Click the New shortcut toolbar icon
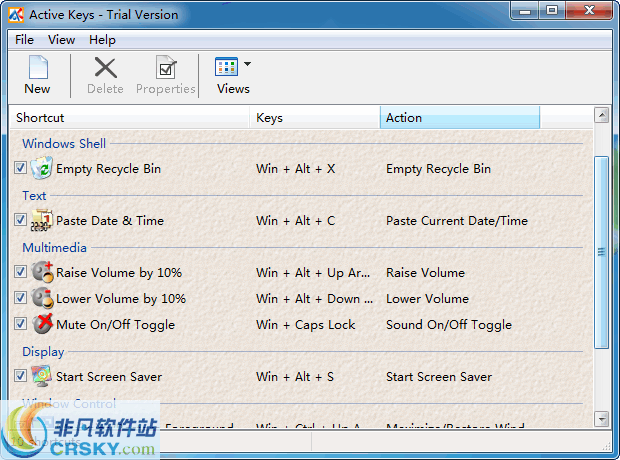The width and height of the screenshot is (620, 460). click(x=38, y=68)
